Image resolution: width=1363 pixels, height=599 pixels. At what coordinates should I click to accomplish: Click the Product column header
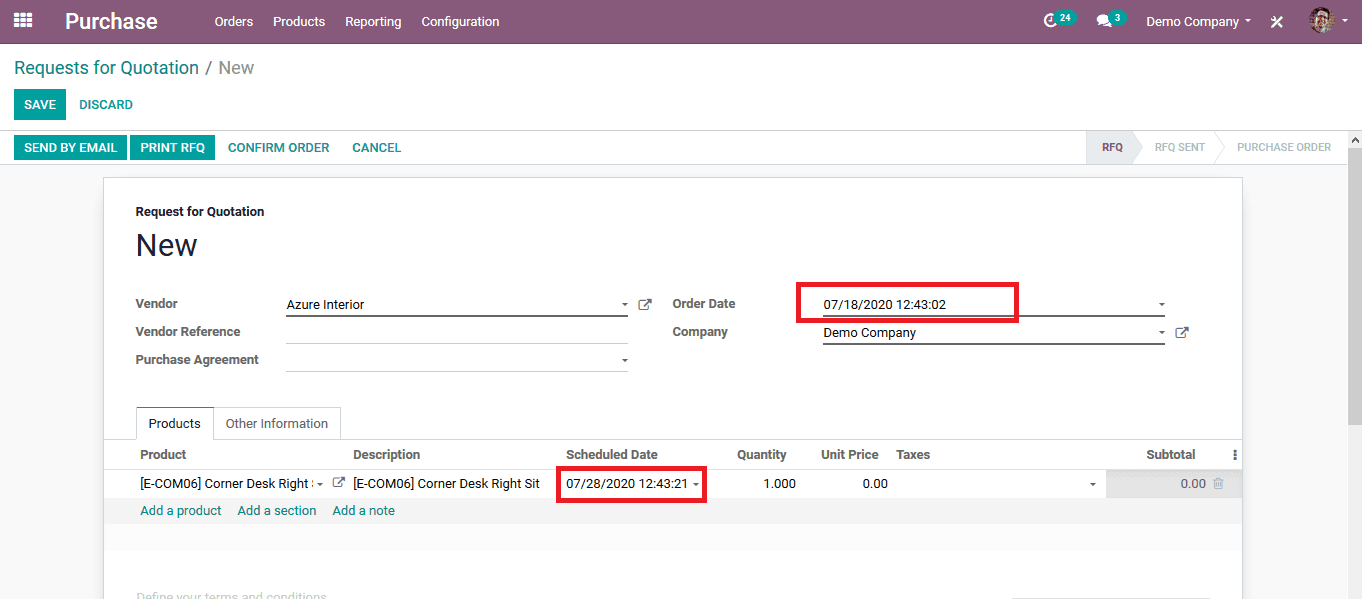pos(163,455)
